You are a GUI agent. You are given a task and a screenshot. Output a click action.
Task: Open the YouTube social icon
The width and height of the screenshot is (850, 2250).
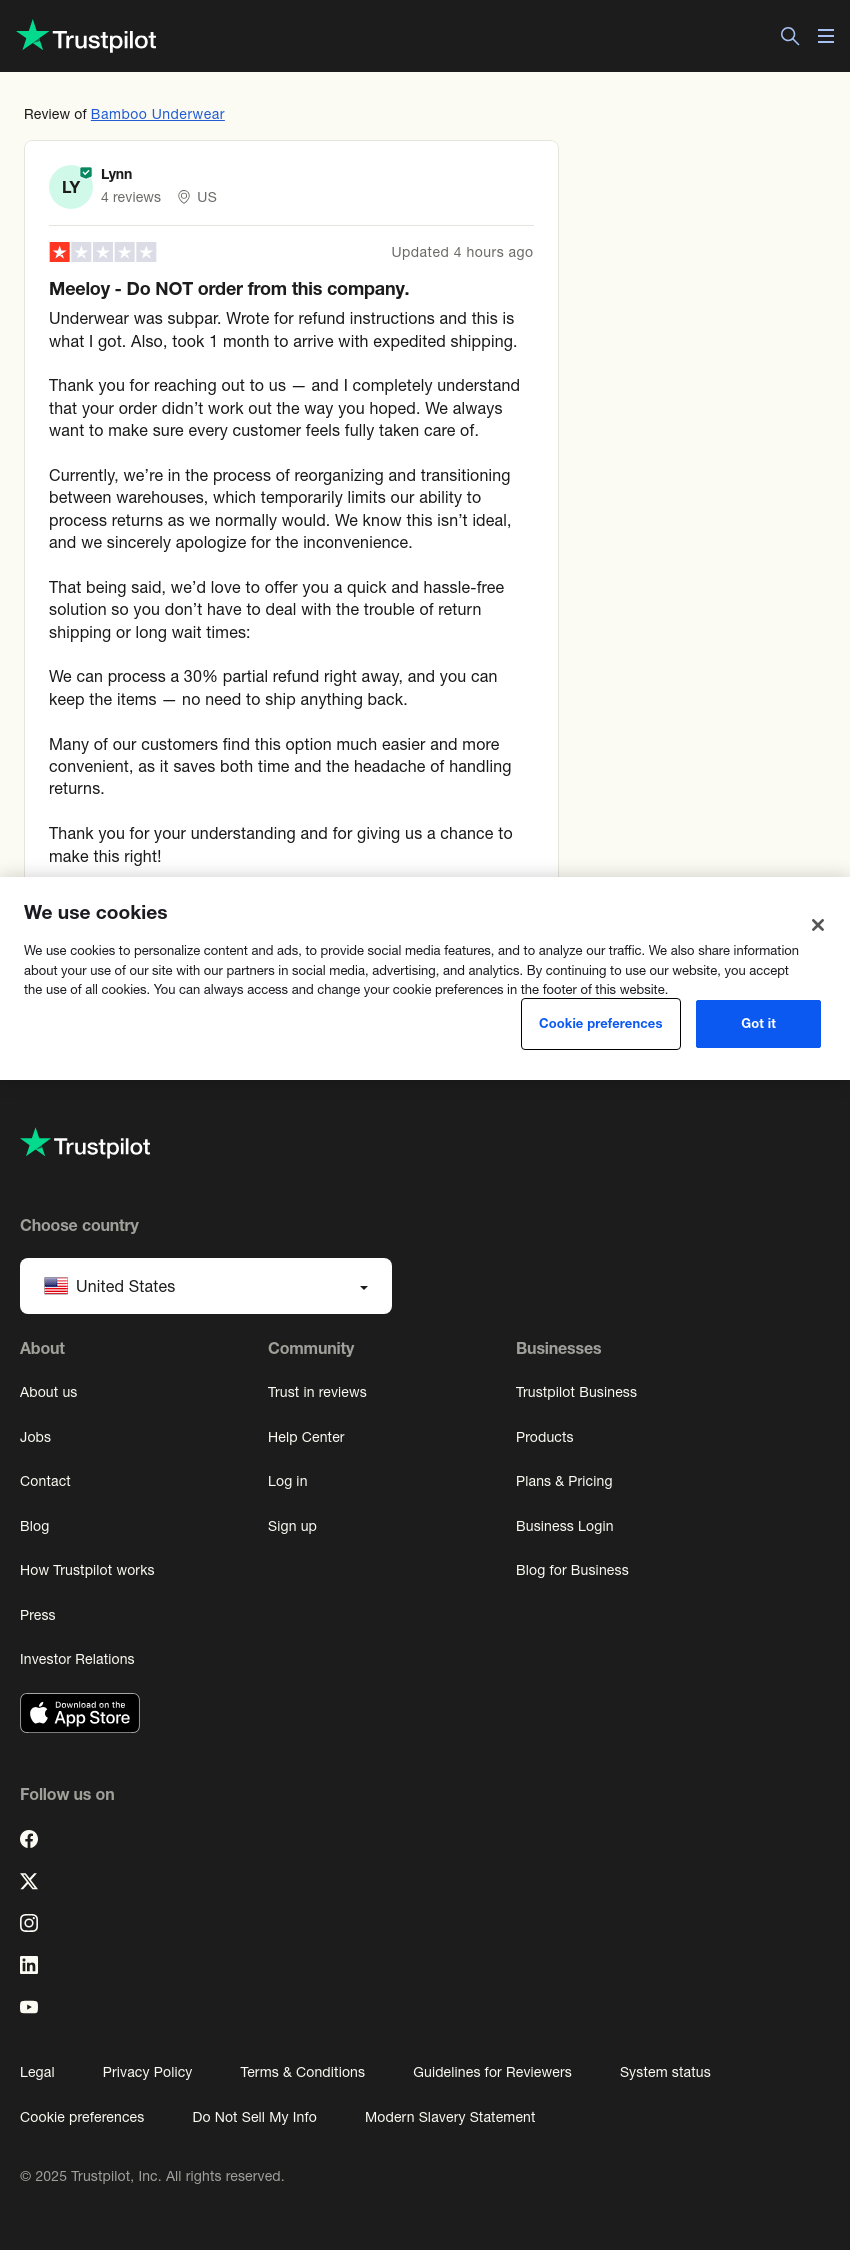29,2007
